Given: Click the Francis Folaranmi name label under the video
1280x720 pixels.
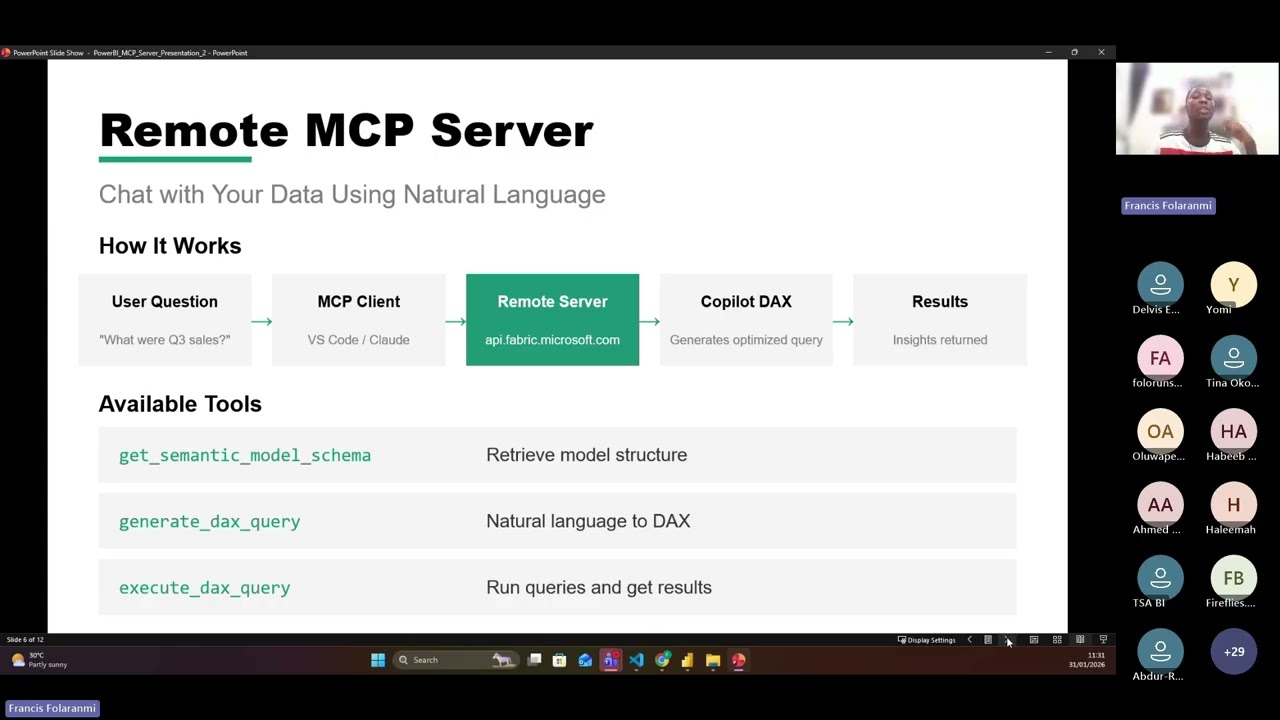Looking at the screenshot, I should [1168, 206].
